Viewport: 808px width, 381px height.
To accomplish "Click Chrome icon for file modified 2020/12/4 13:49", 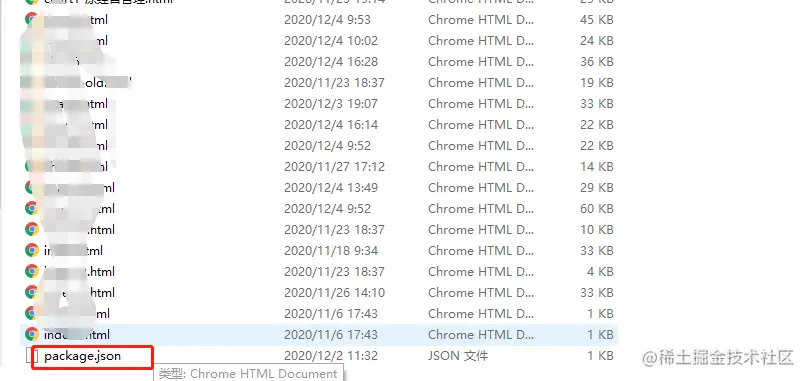I will tap(32, 188).
